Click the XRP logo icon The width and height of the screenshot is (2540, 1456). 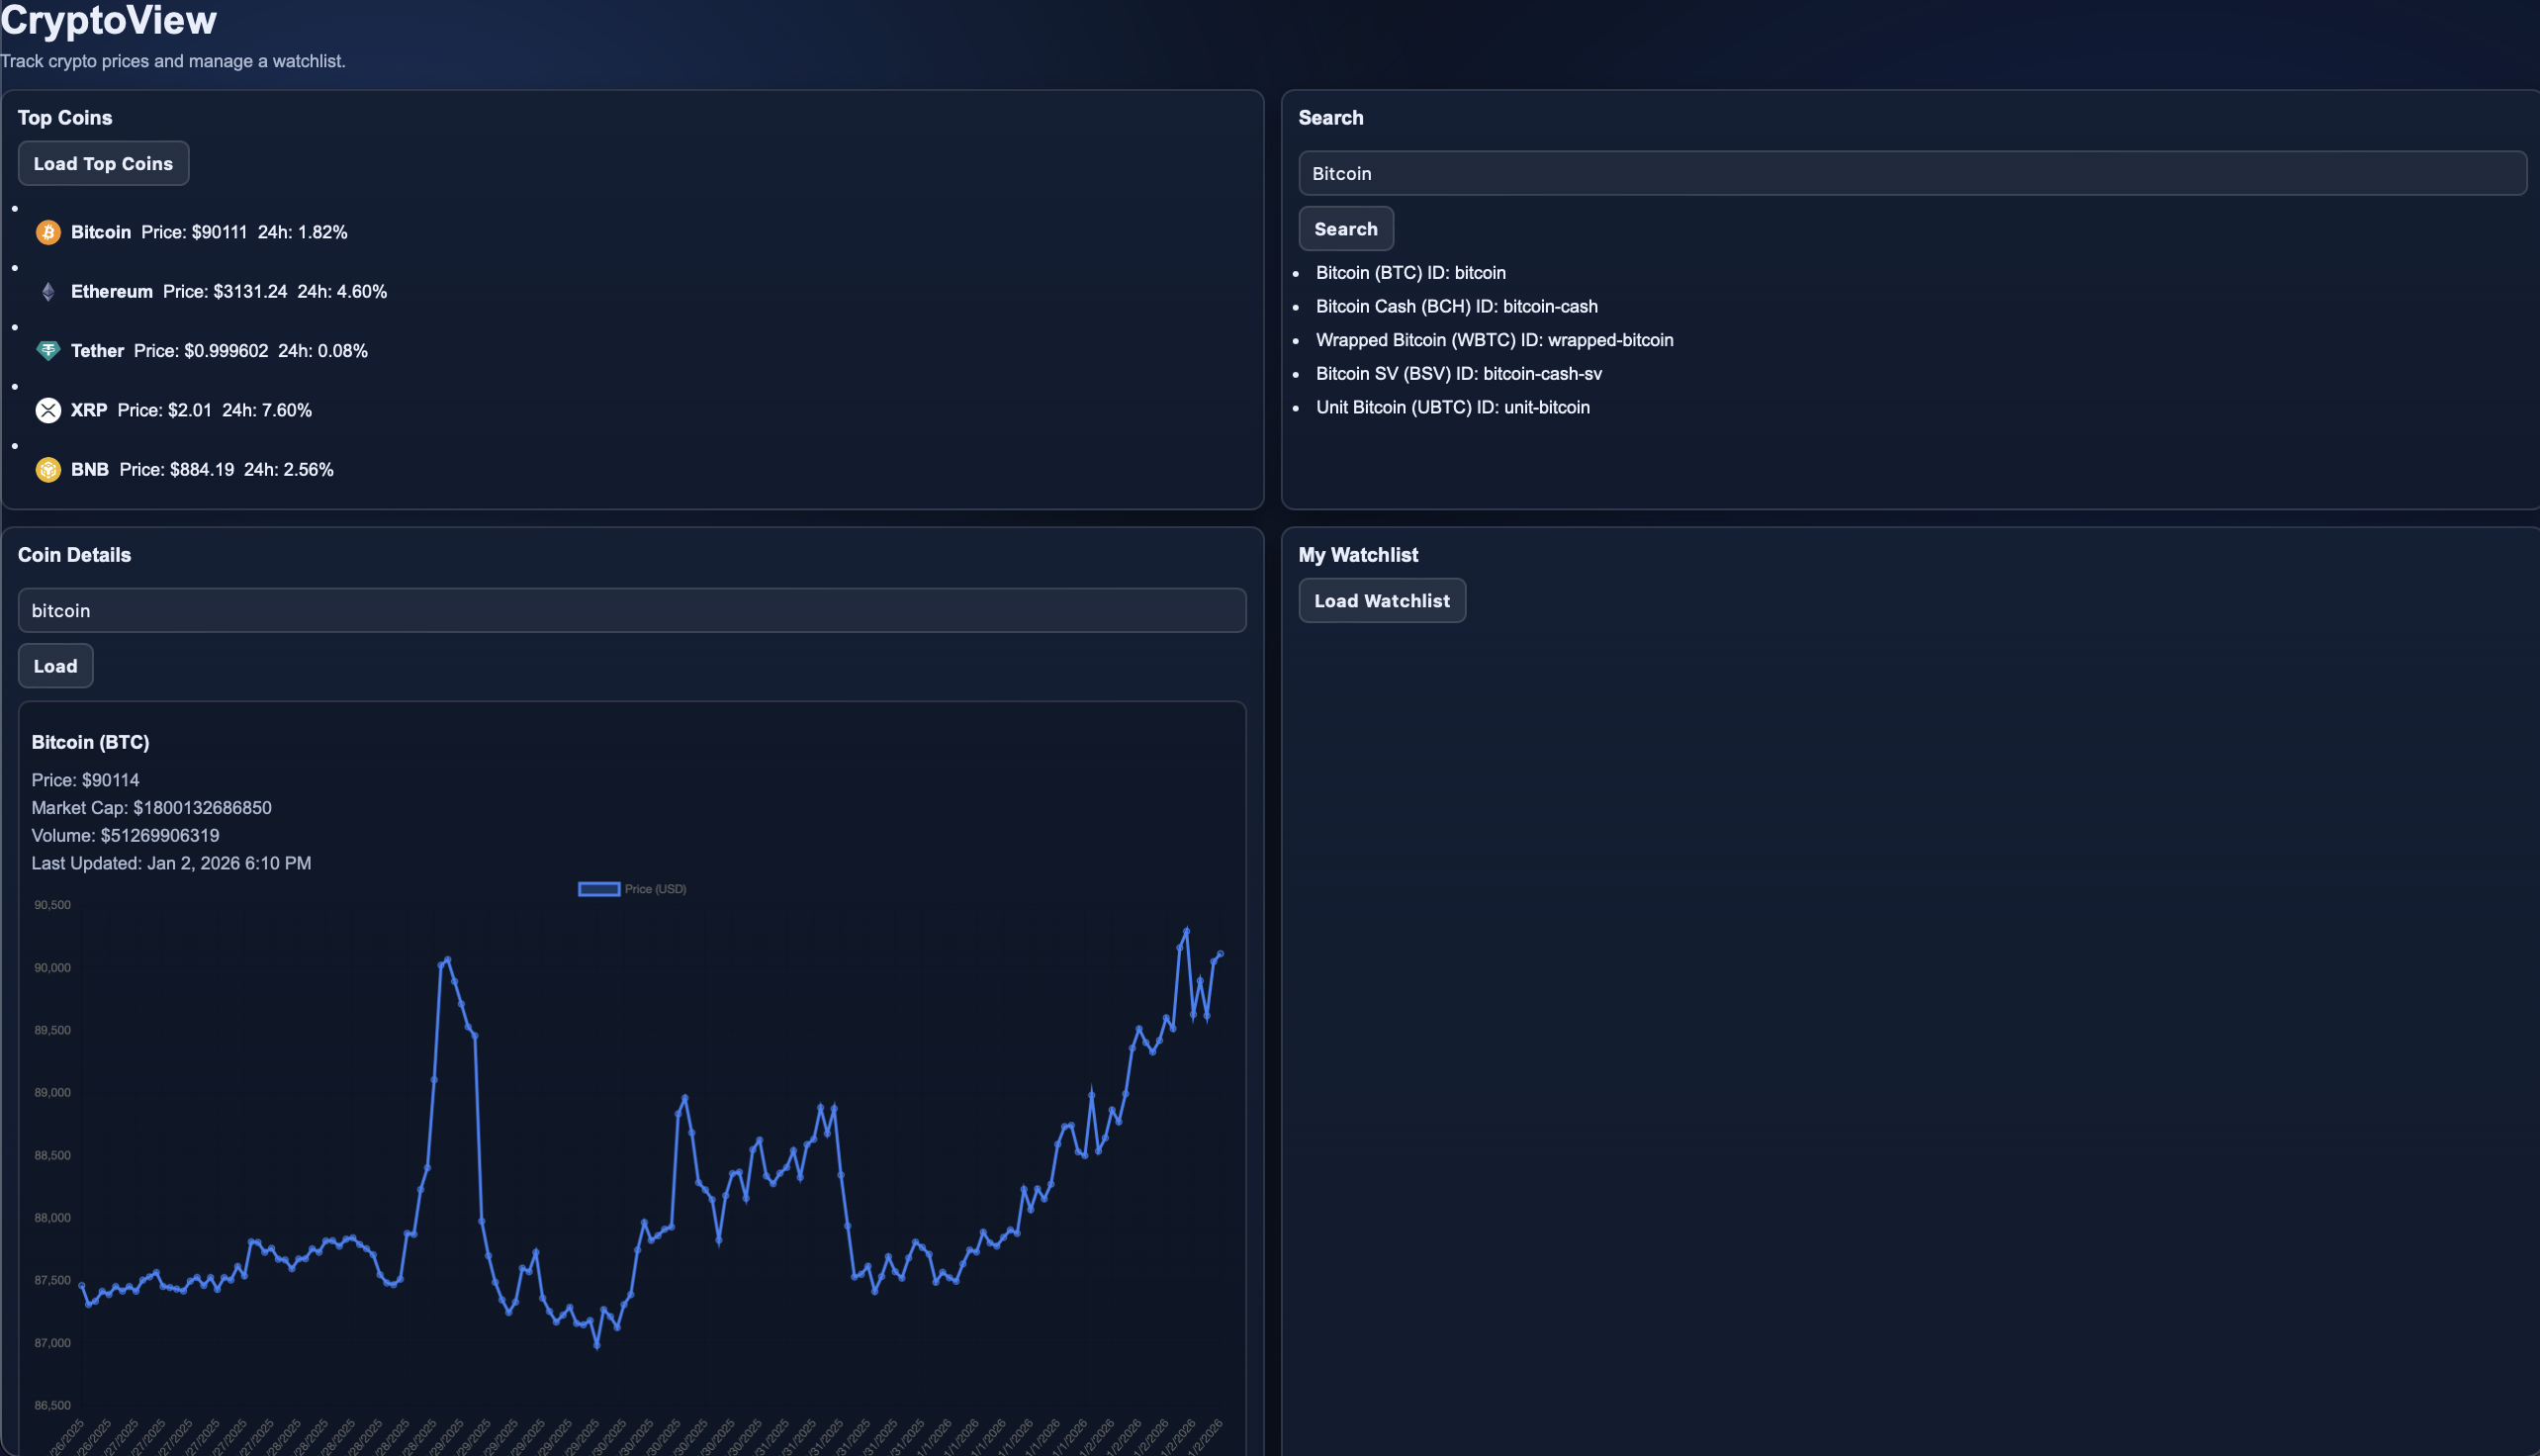(48, 410)
